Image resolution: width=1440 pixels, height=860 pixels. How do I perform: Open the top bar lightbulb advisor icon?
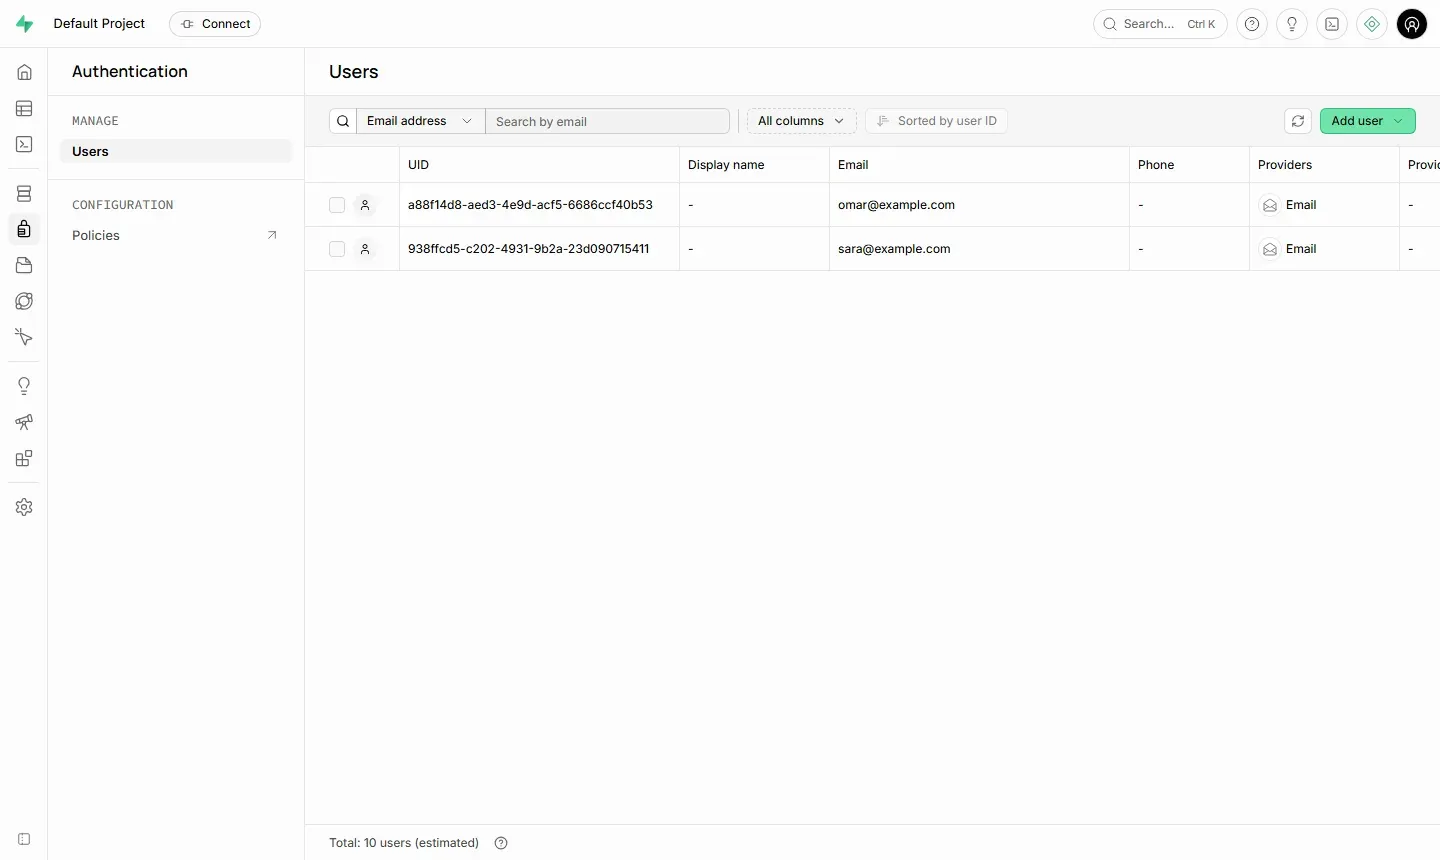(1292, 24)
